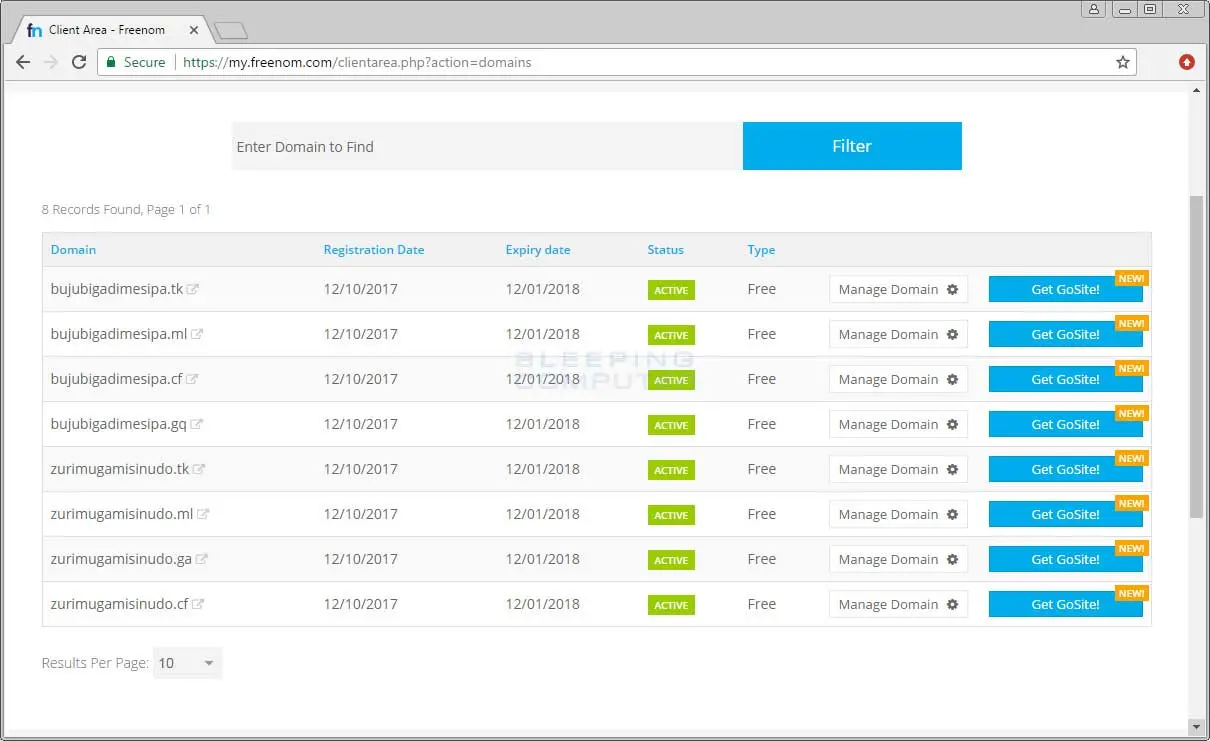Manage Domain for bujubigadimesipa.gq
Screen dimensions: 1210x741
pyautogui.click(x=898, y=425)
